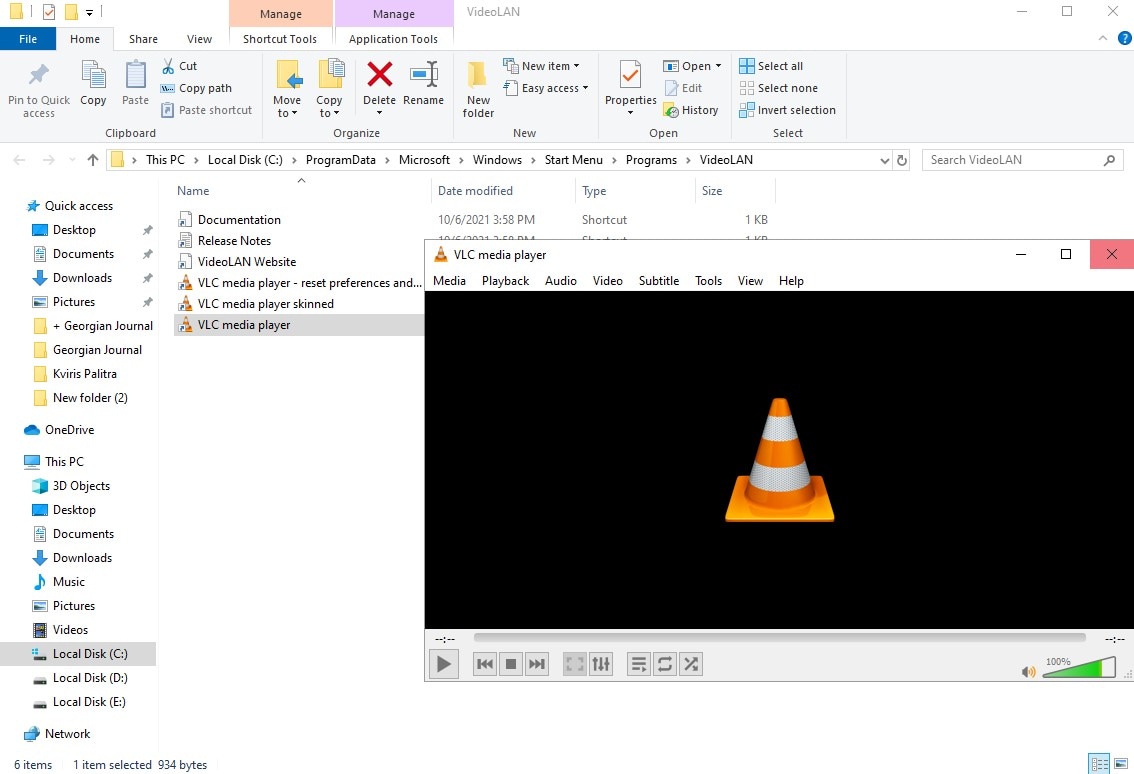Open the File tab
The image size is (1134, 774).
28,39
